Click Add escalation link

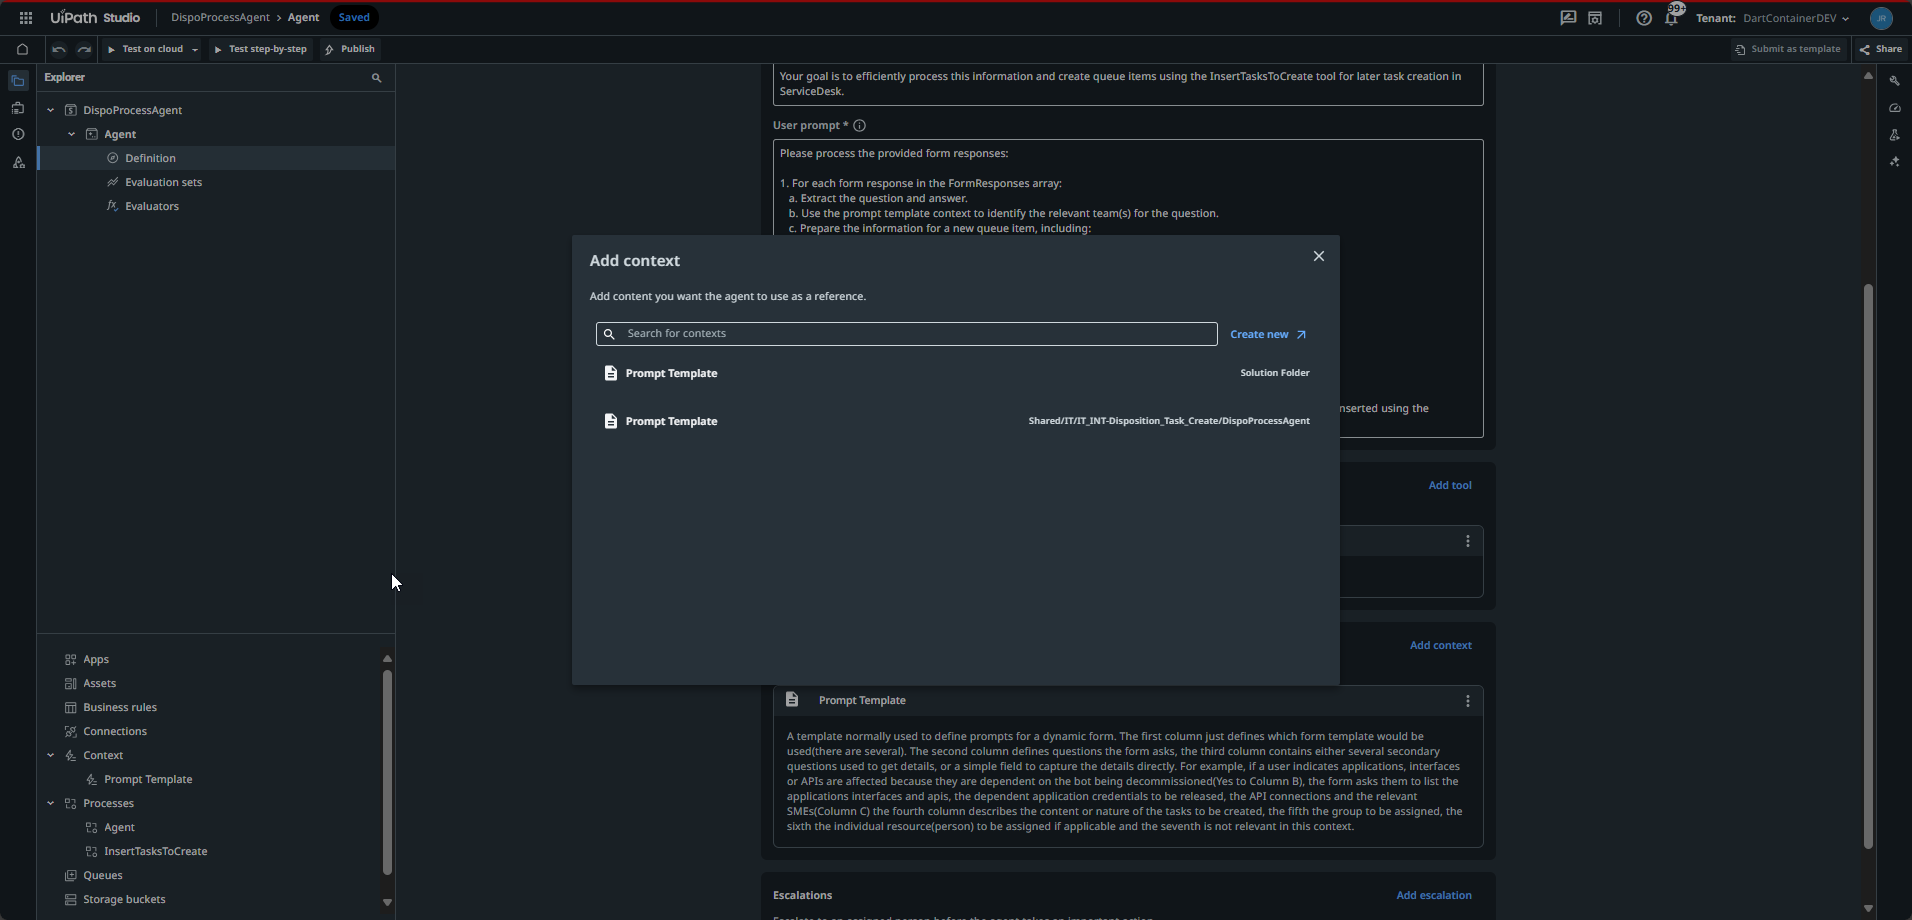click(1433, 895)
